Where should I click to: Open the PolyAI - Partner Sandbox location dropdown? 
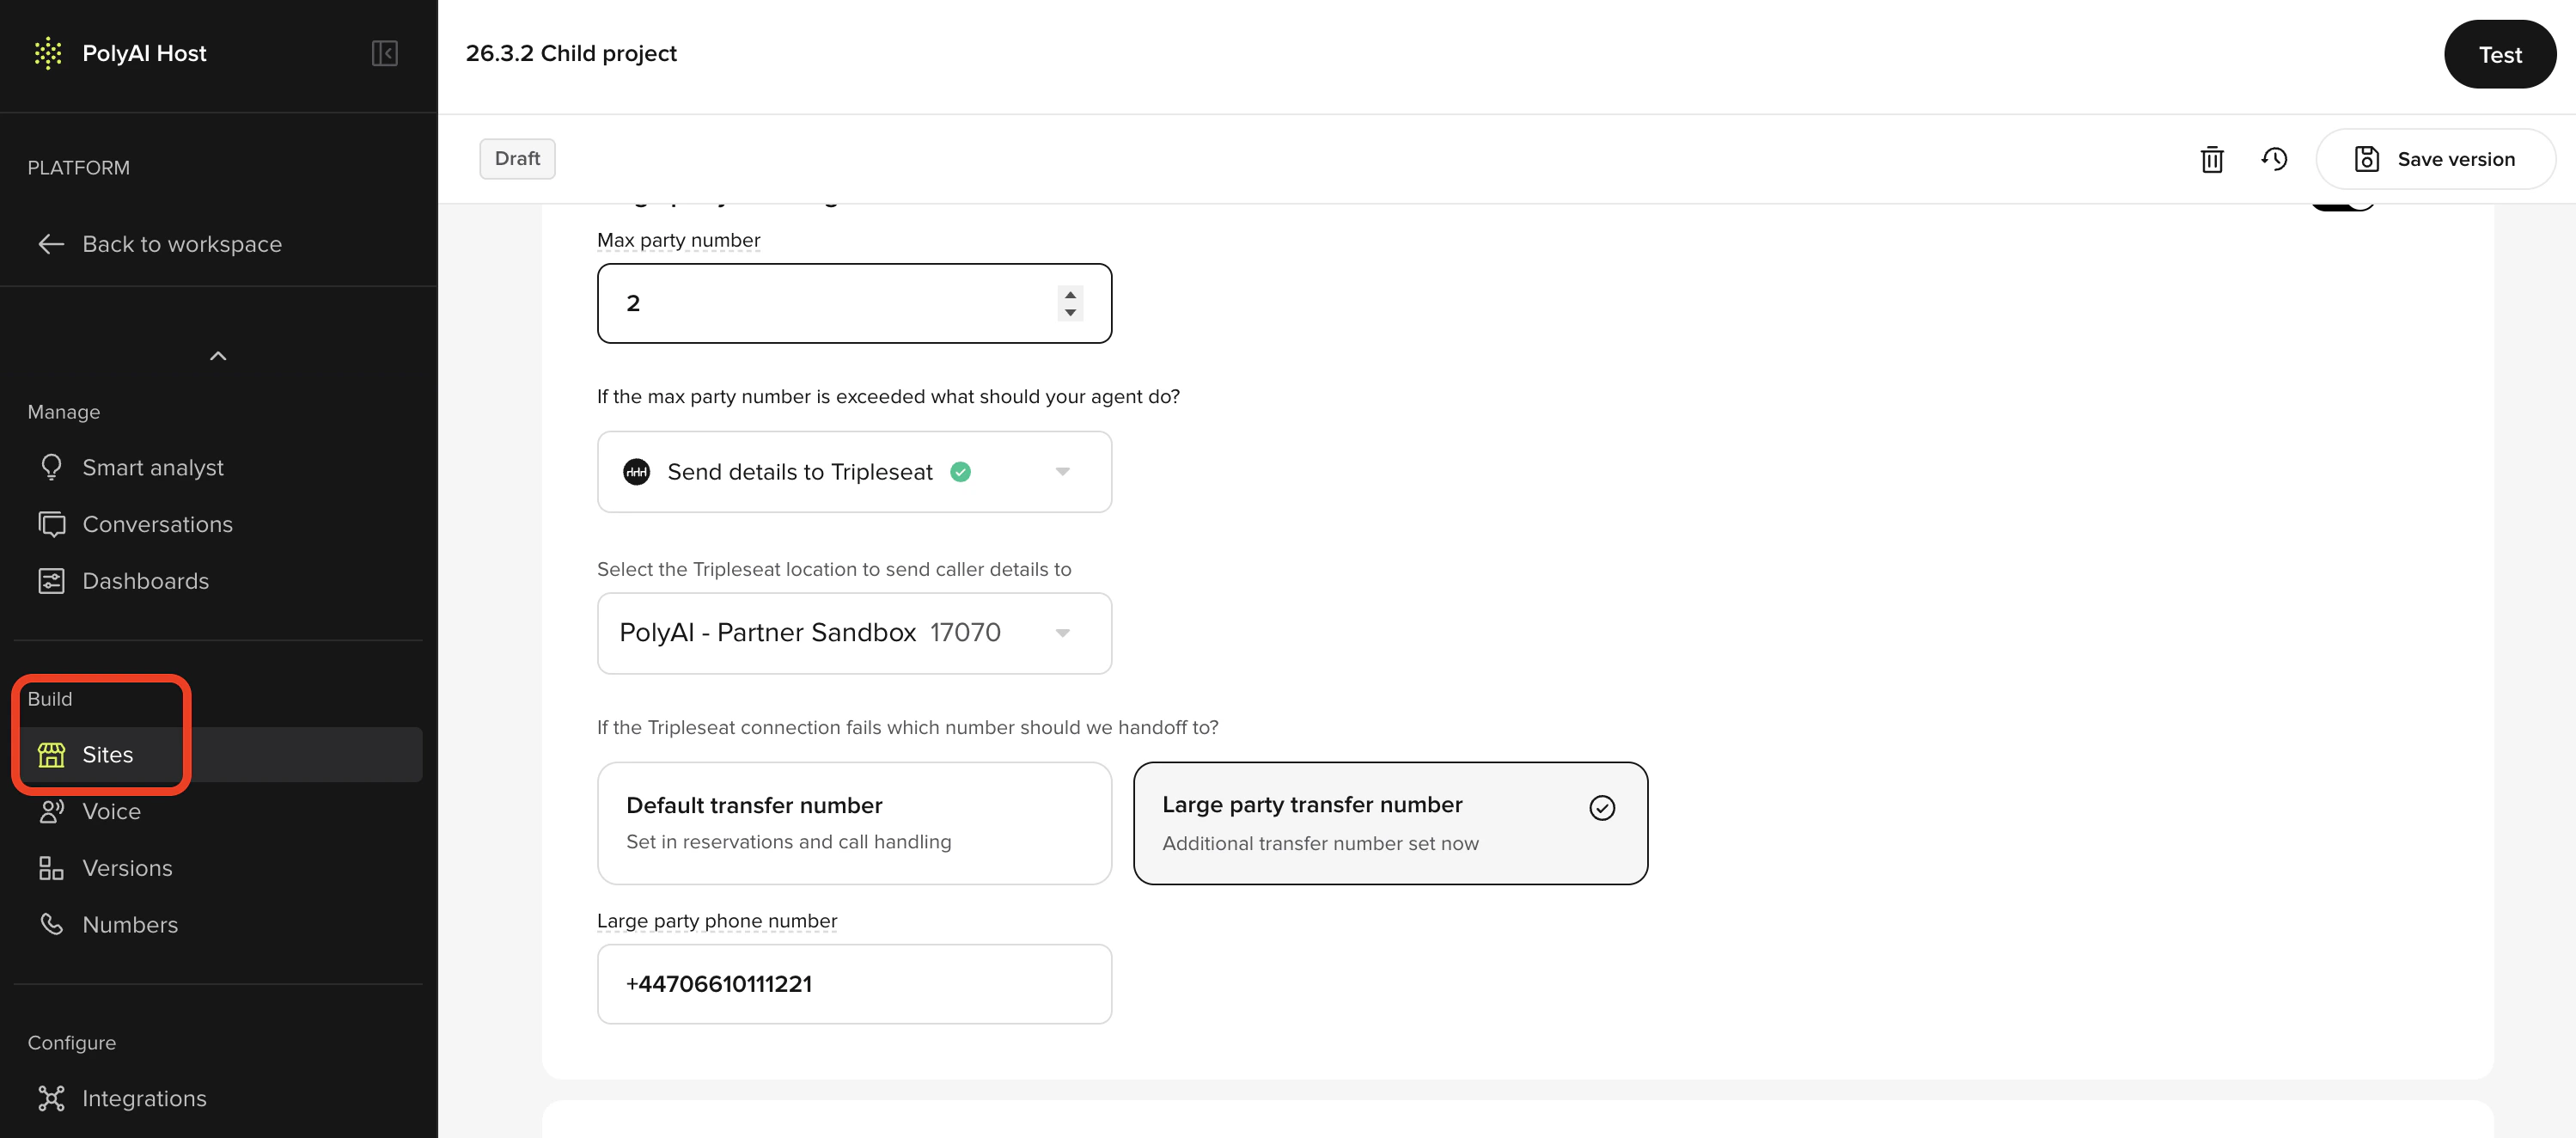point(854,633)
